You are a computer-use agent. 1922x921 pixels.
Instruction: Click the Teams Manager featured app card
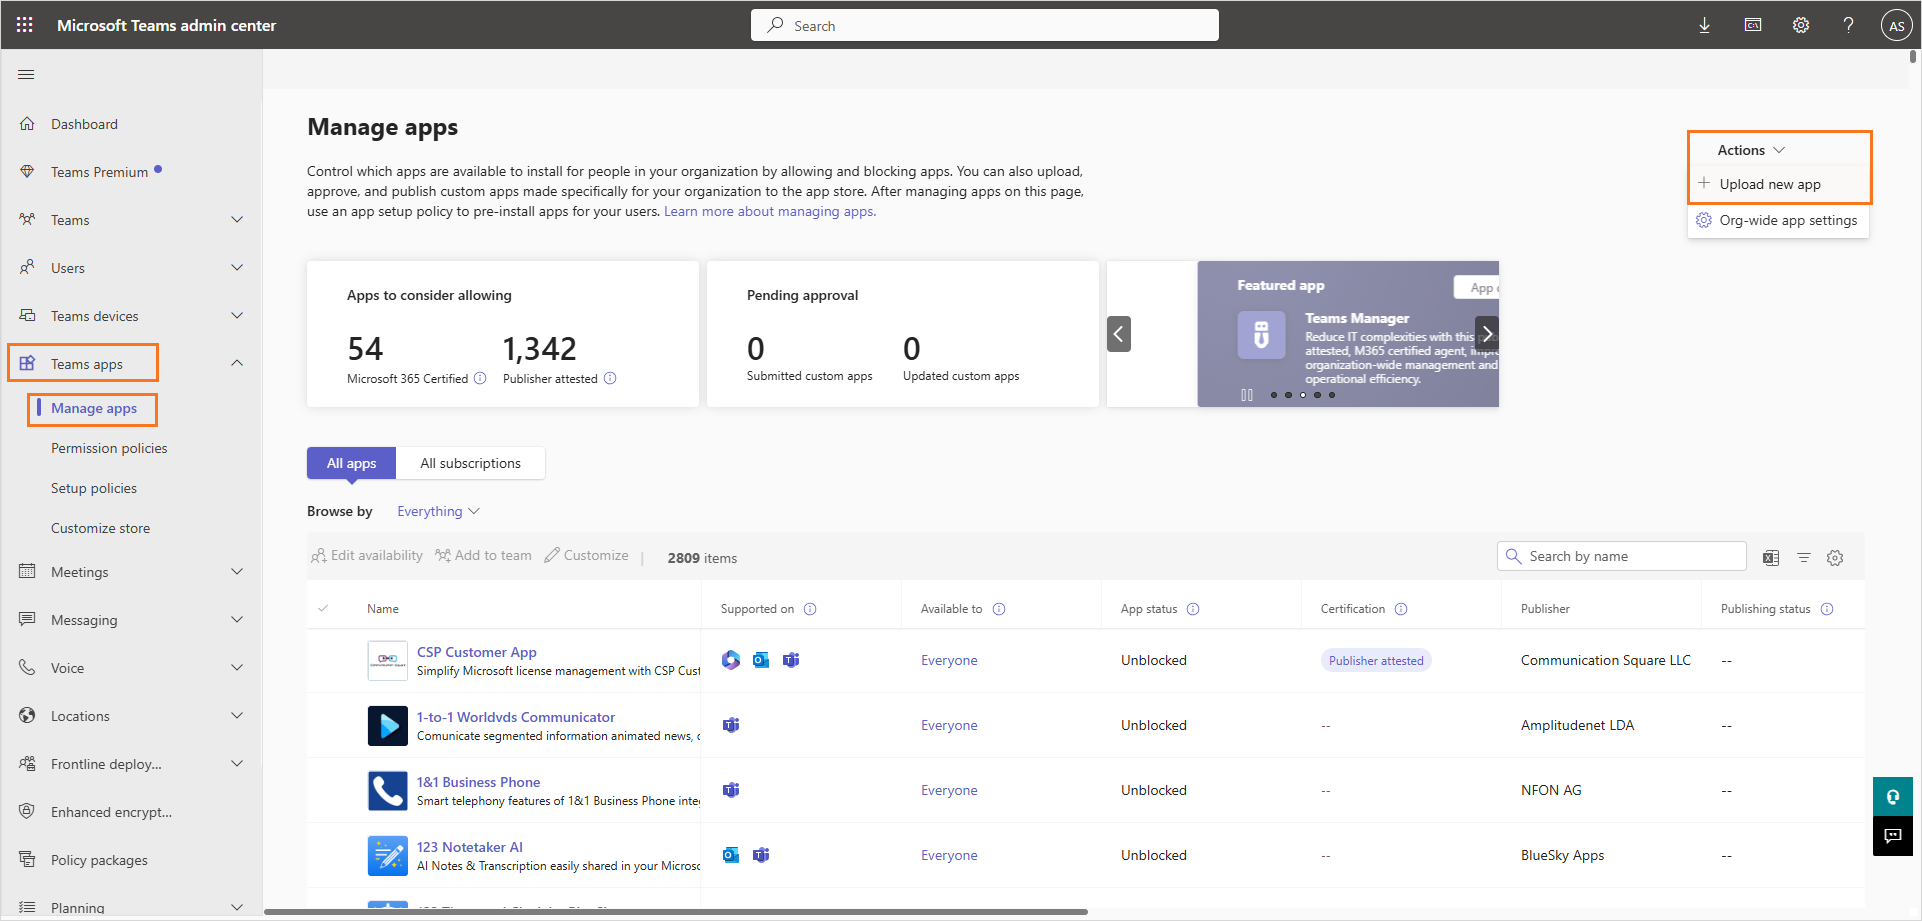click(1348, 334)
